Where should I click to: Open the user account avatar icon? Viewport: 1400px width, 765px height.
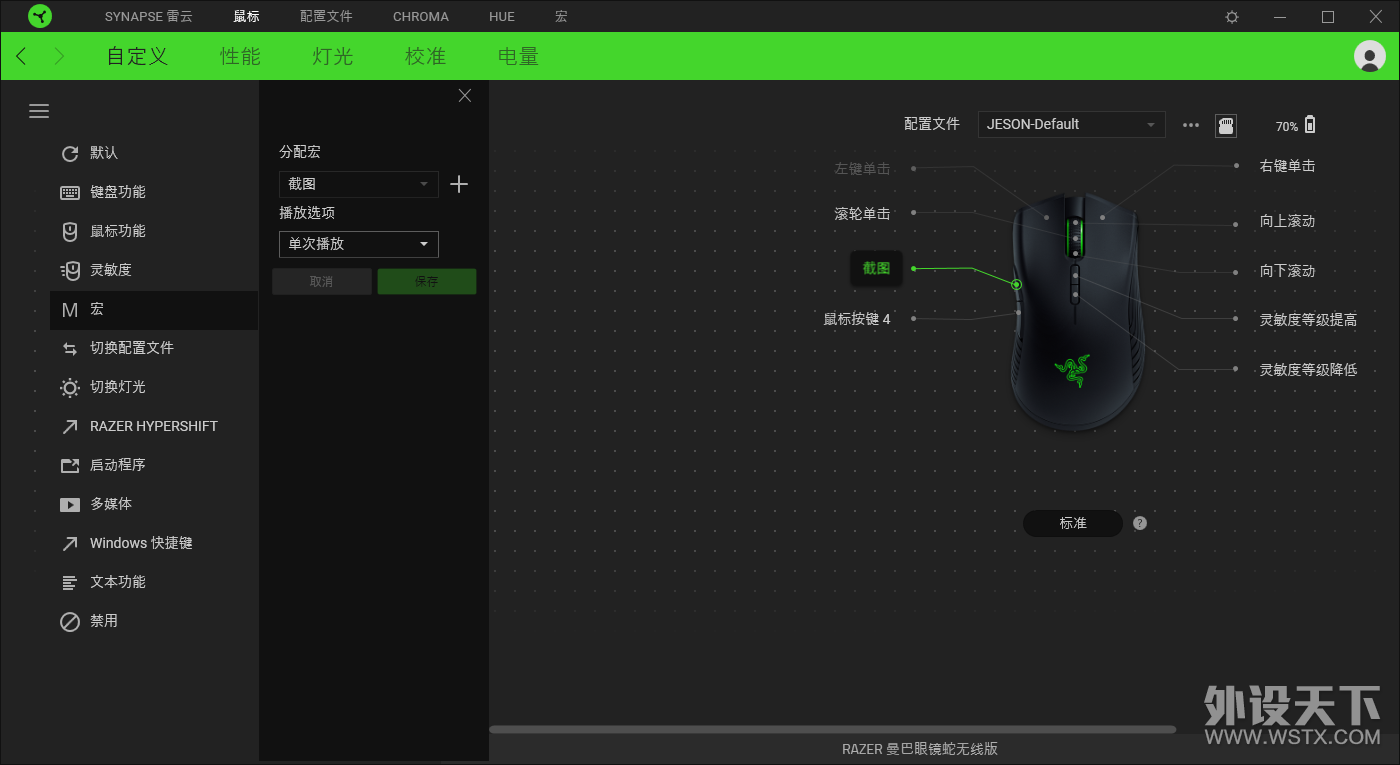1369,56
